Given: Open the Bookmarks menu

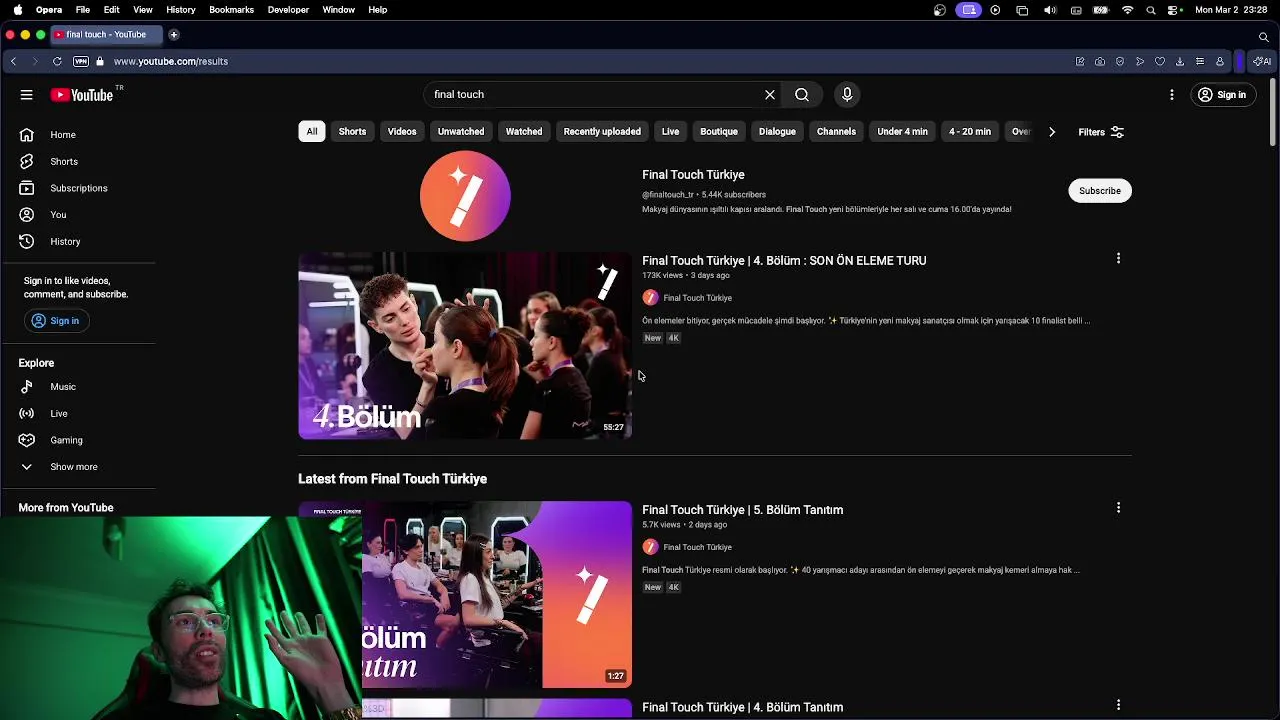Looking at the screenshot, I should tap(231, 10).
